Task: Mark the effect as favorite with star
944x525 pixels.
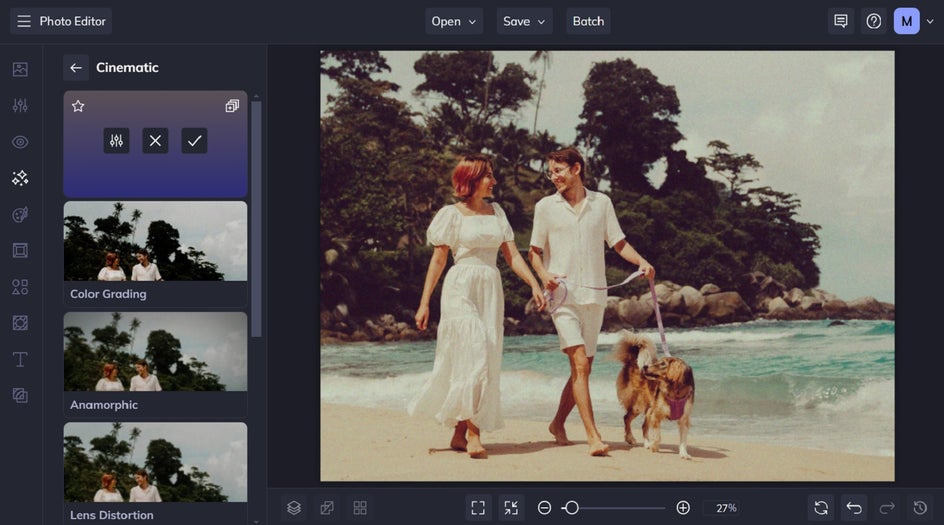Action: 78,106
